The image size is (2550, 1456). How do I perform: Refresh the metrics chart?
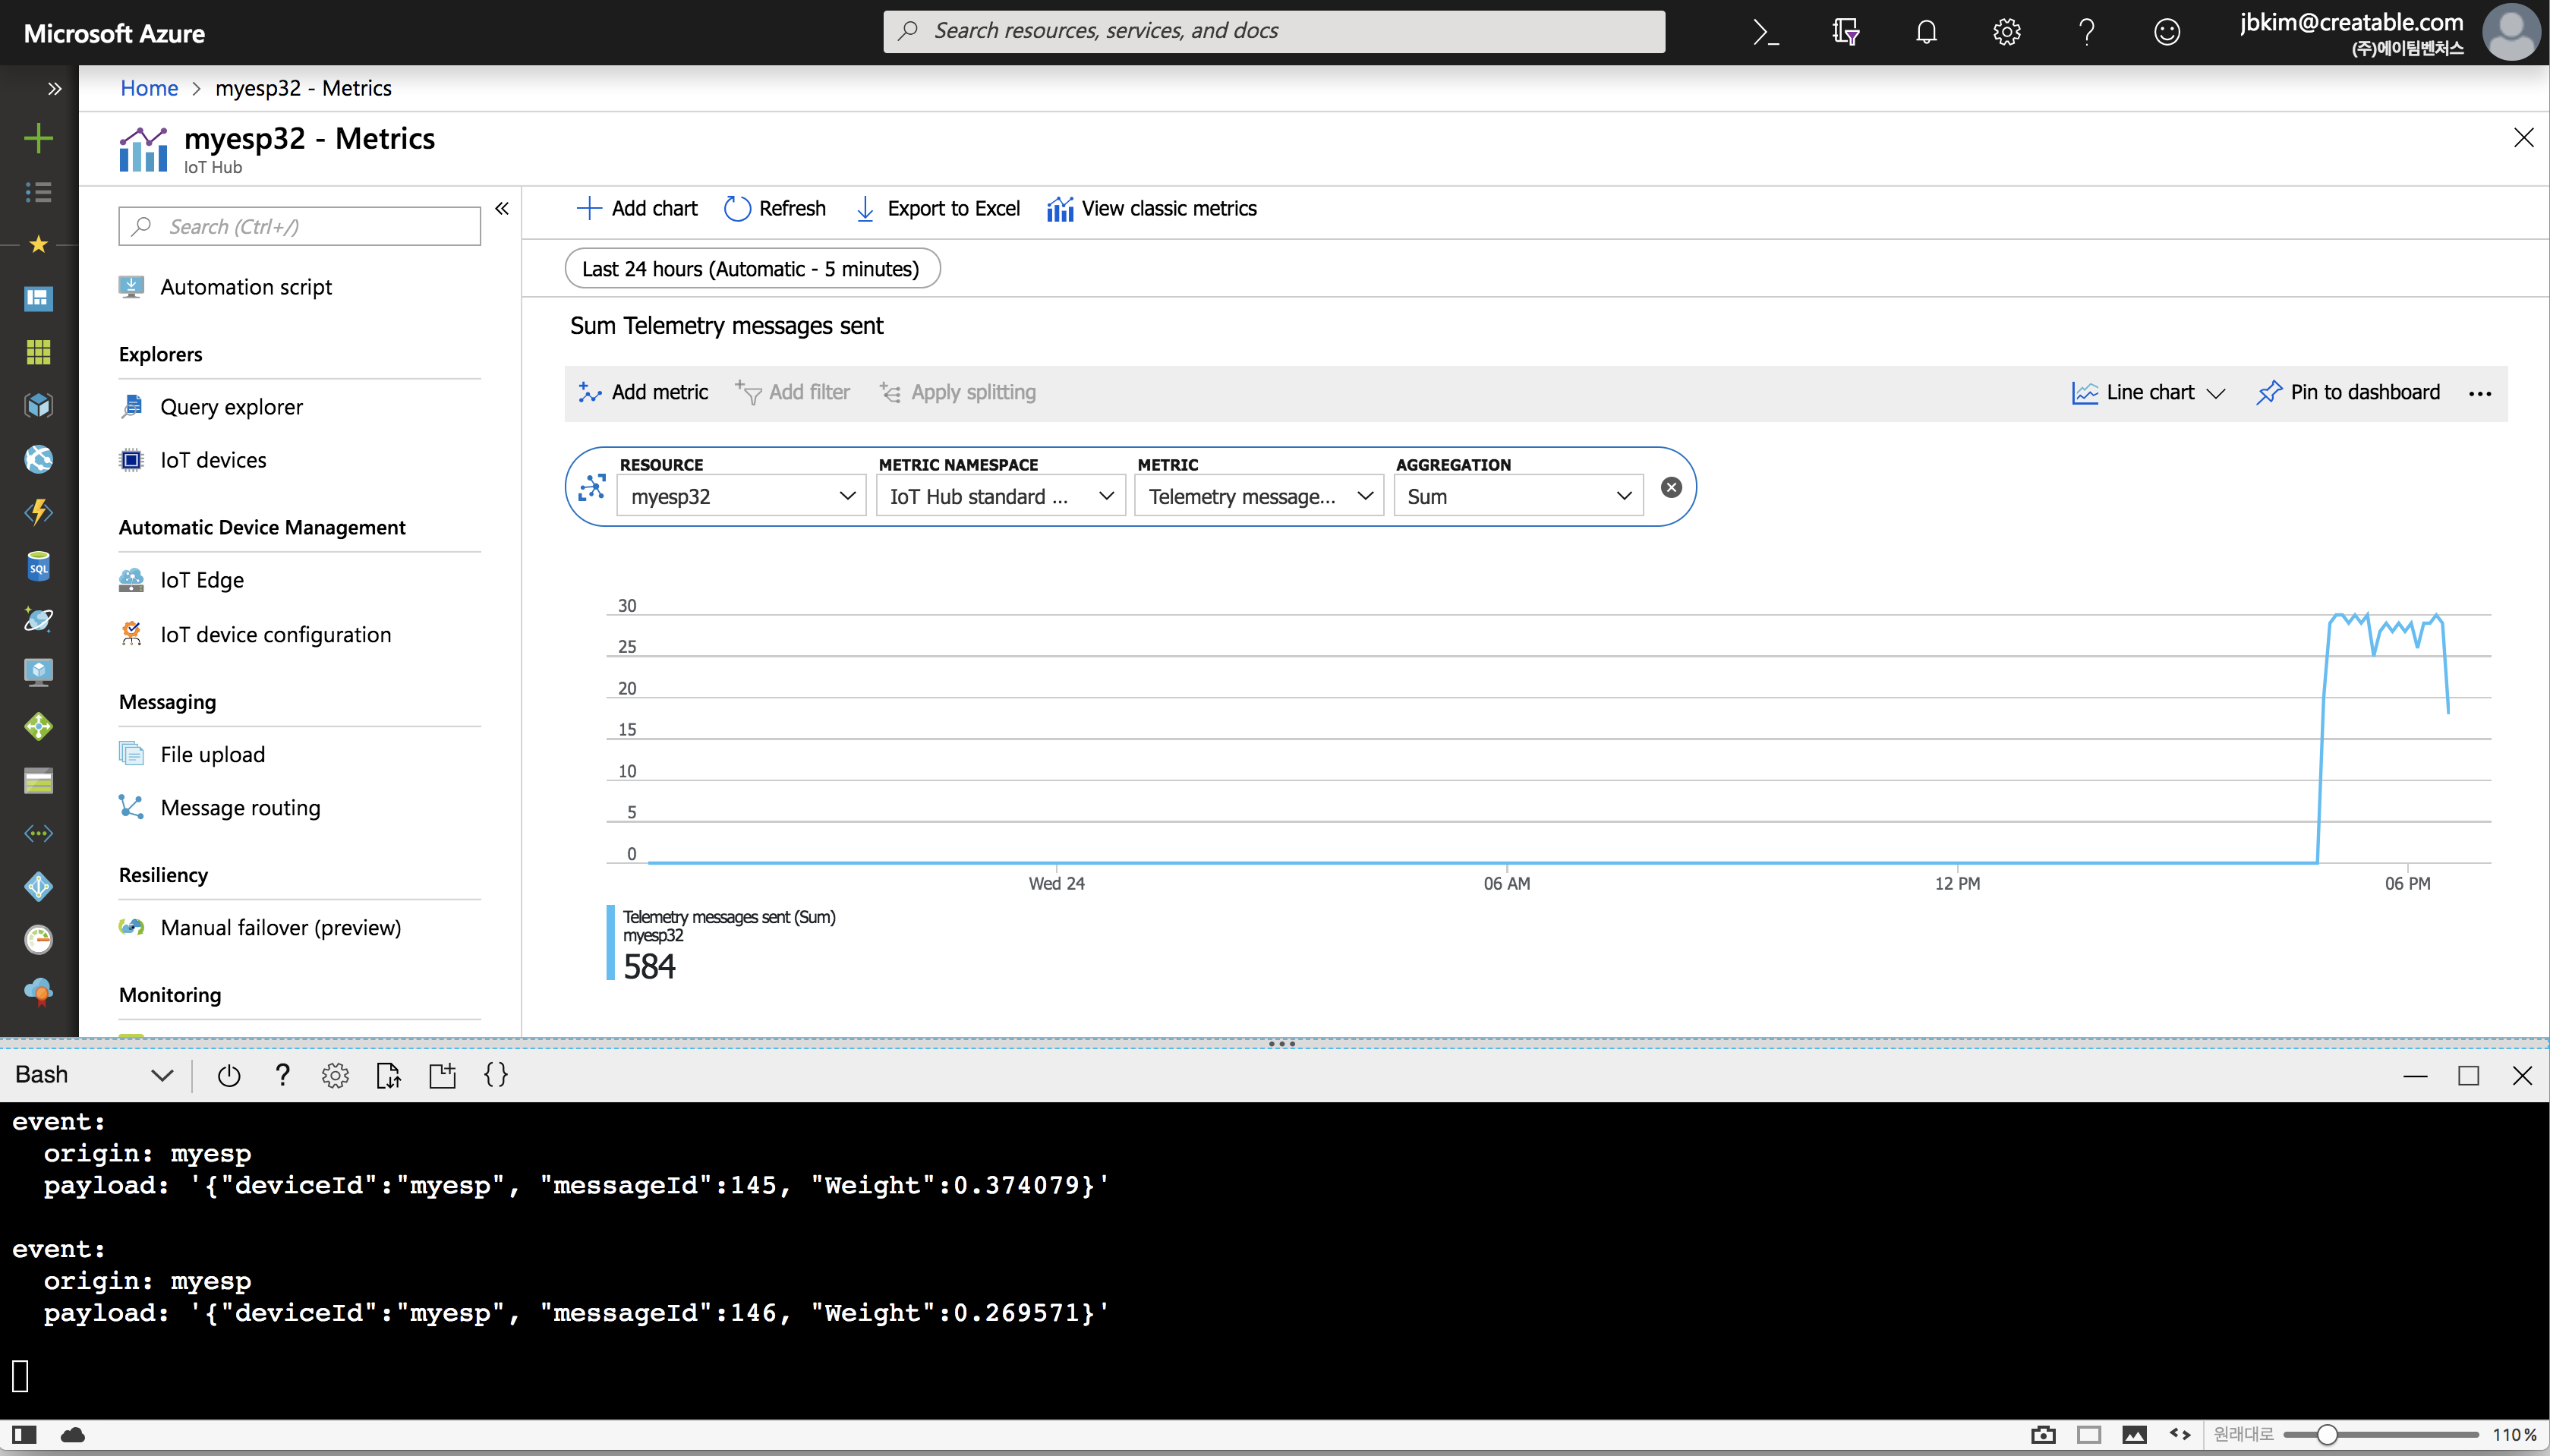[x=775, y=208]
